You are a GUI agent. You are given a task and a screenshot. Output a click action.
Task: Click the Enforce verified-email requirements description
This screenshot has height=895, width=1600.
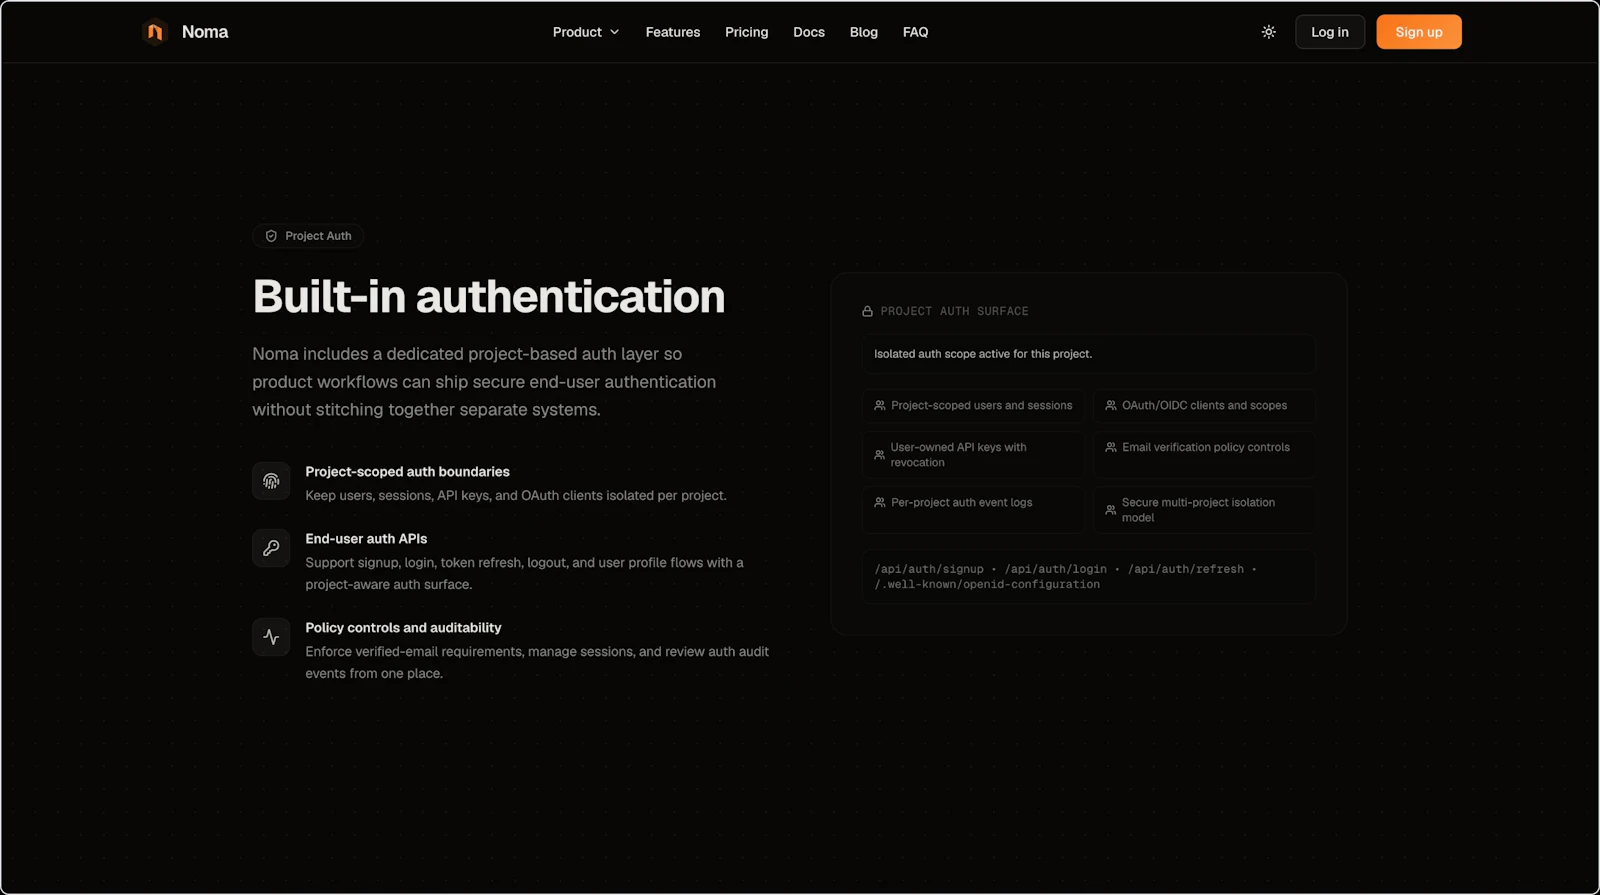537,662
